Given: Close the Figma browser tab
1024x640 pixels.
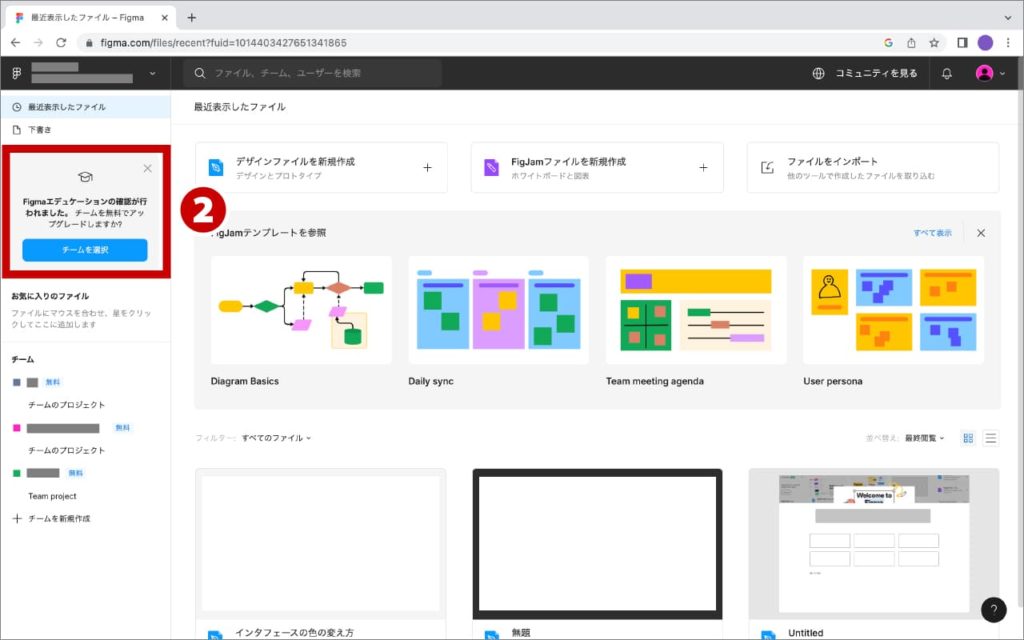Looking at the screenshot, I should click(x=165, y=18).
